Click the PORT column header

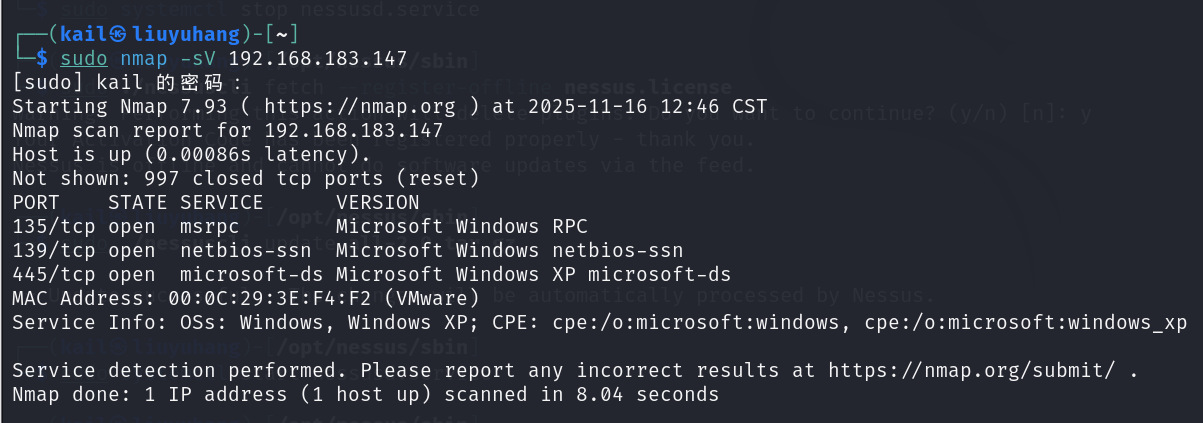(36, 202)
